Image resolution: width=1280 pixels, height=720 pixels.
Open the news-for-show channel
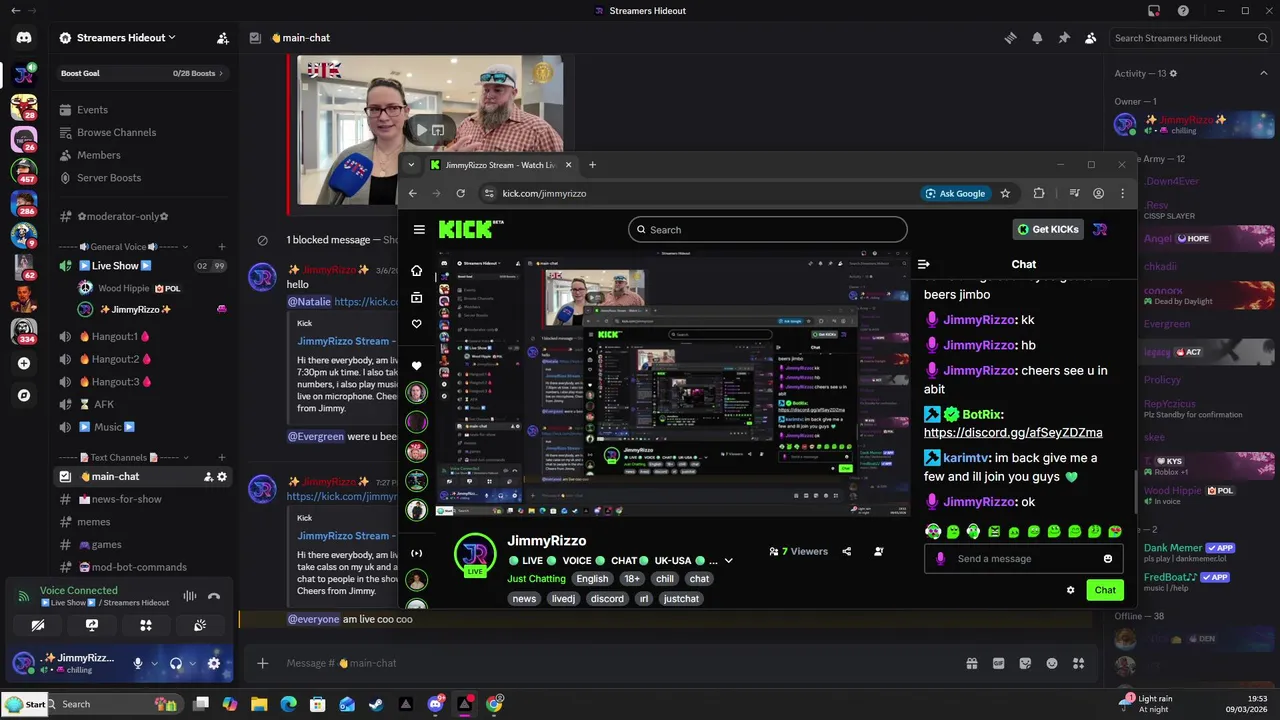(142, 499)
